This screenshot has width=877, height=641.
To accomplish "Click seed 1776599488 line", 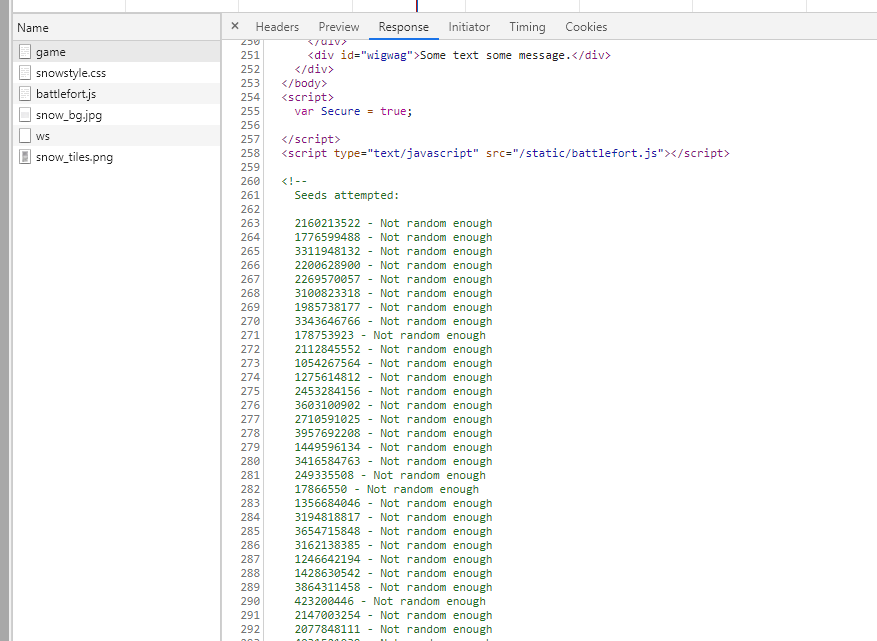I will 393,237.
